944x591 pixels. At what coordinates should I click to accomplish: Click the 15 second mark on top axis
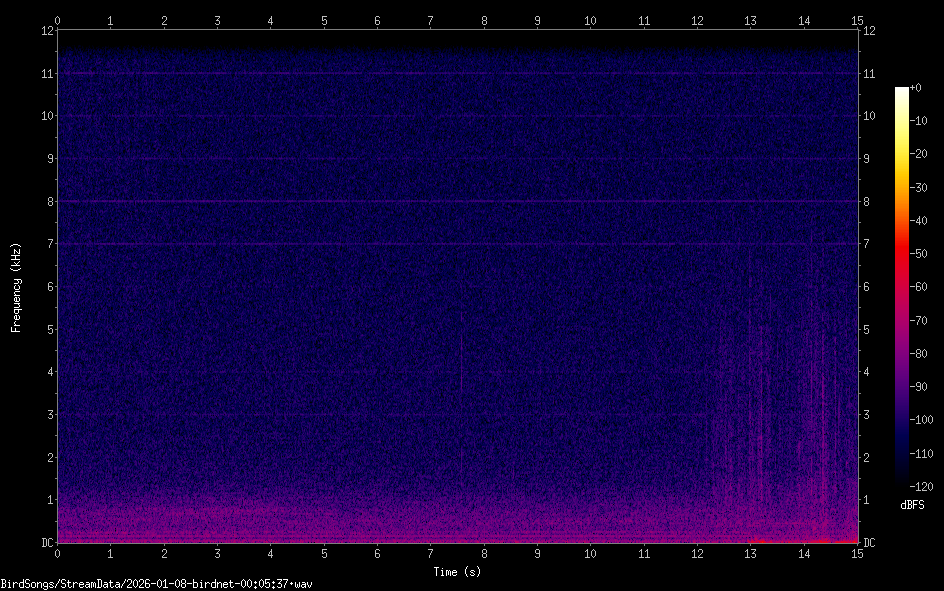pos(857,20)
